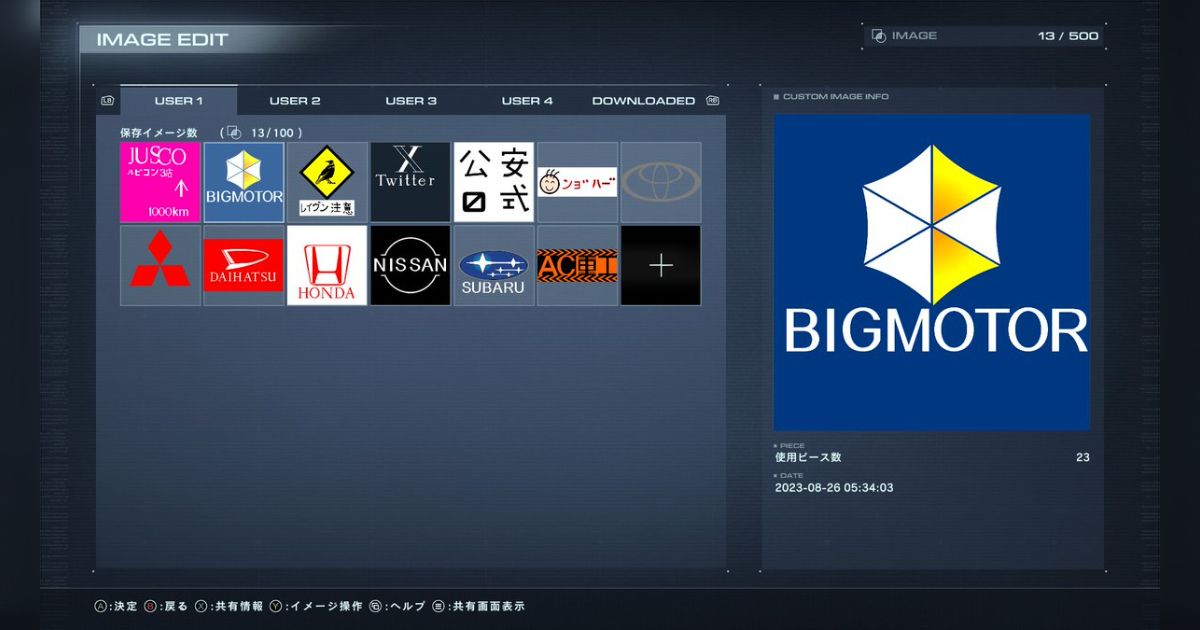Pick the orange AC banner emblem

577,265
